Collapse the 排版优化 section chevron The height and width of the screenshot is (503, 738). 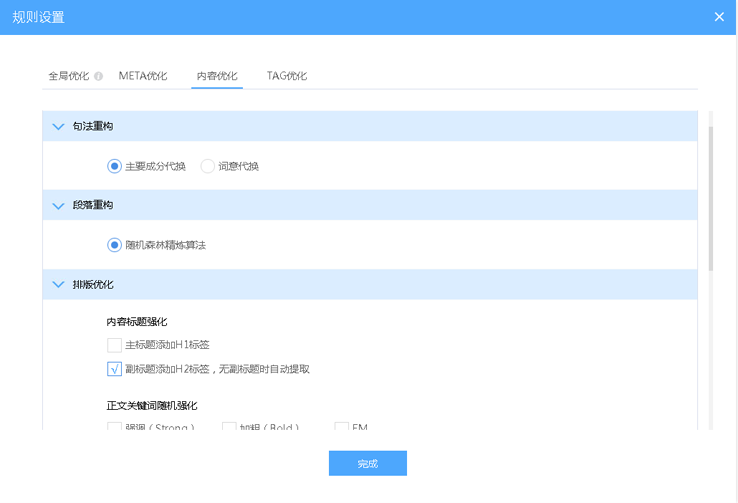(x=57, y=285)
